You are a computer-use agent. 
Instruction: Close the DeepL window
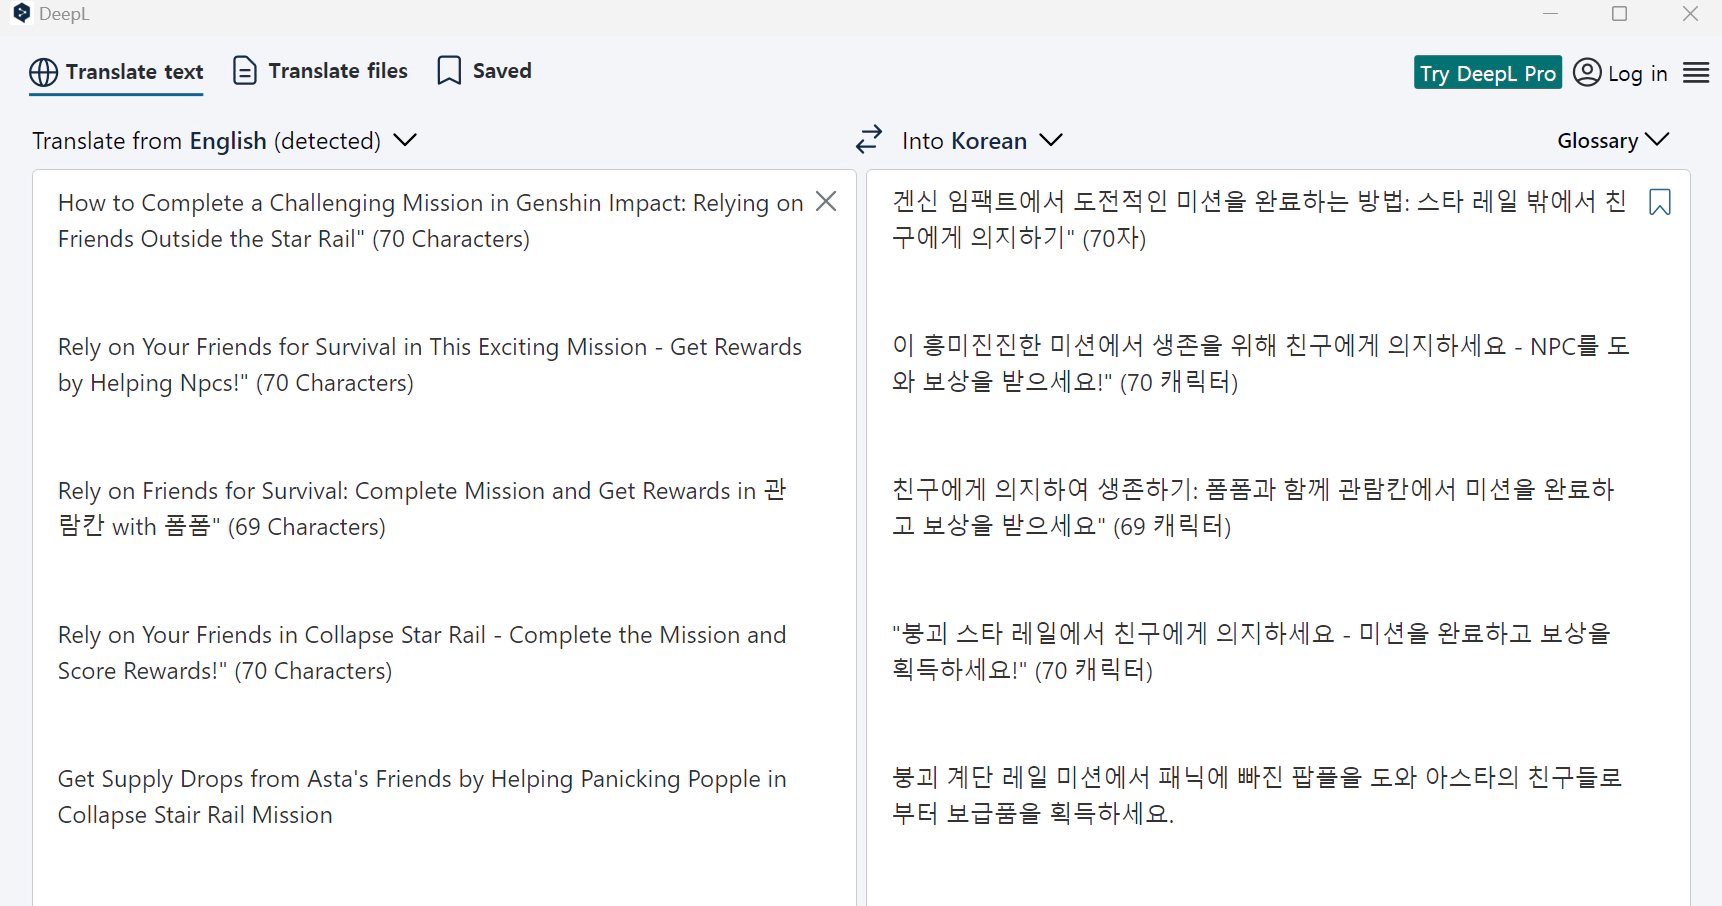pos(1691,14)
